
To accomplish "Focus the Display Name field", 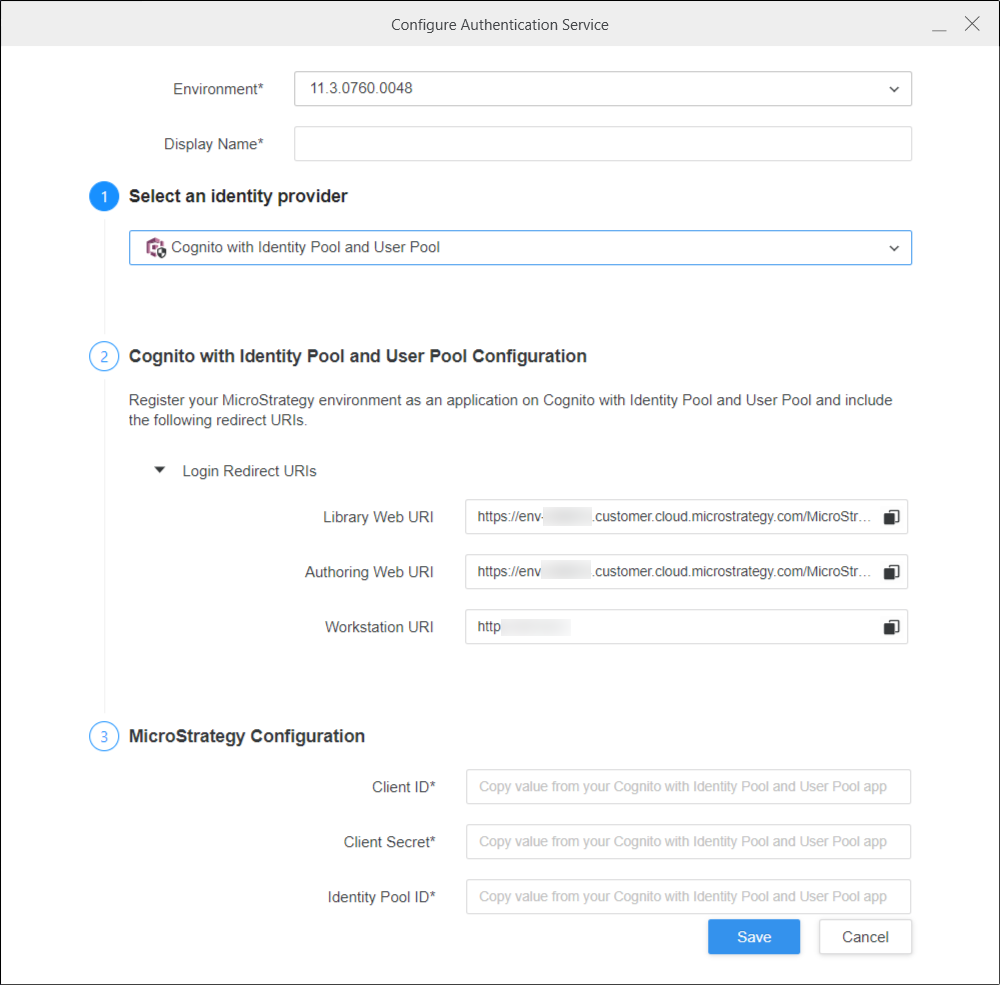I will 602,144.
